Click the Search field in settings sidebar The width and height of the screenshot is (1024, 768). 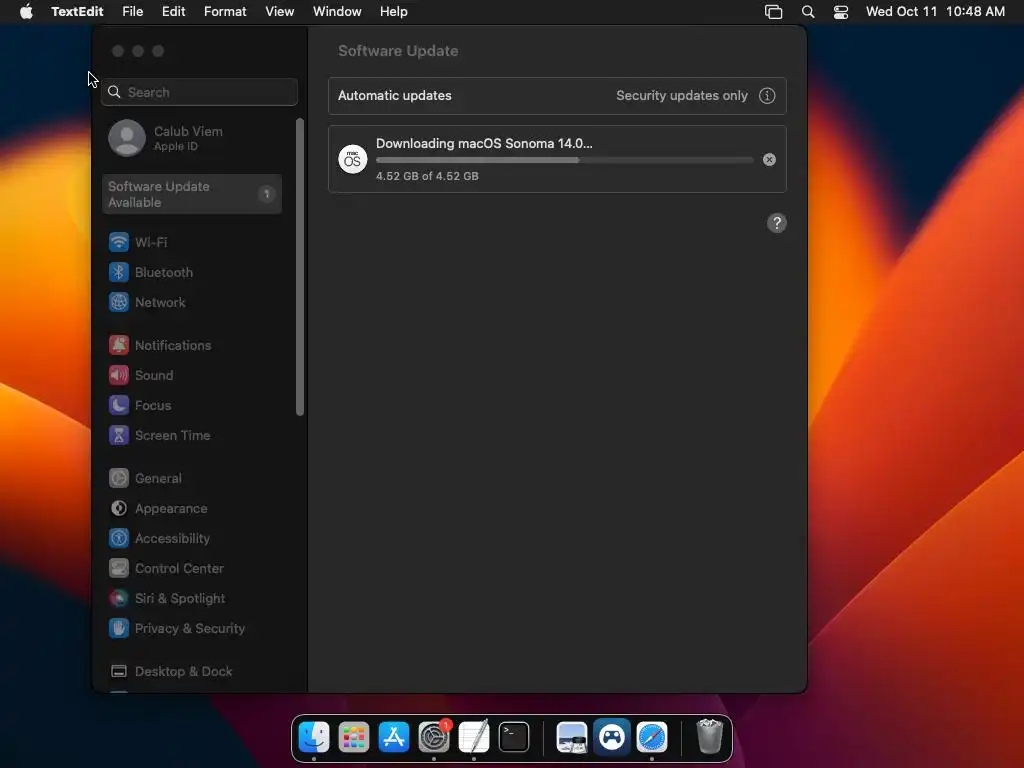click(x=200, y=92)
